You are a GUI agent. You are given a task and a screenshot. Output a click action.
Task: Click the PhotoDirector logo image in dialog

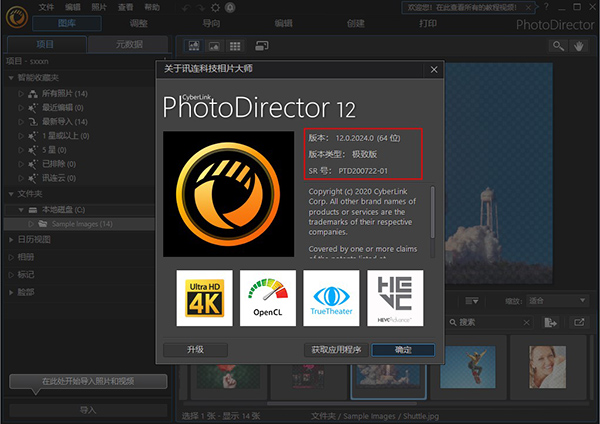[x=228, y=194]
